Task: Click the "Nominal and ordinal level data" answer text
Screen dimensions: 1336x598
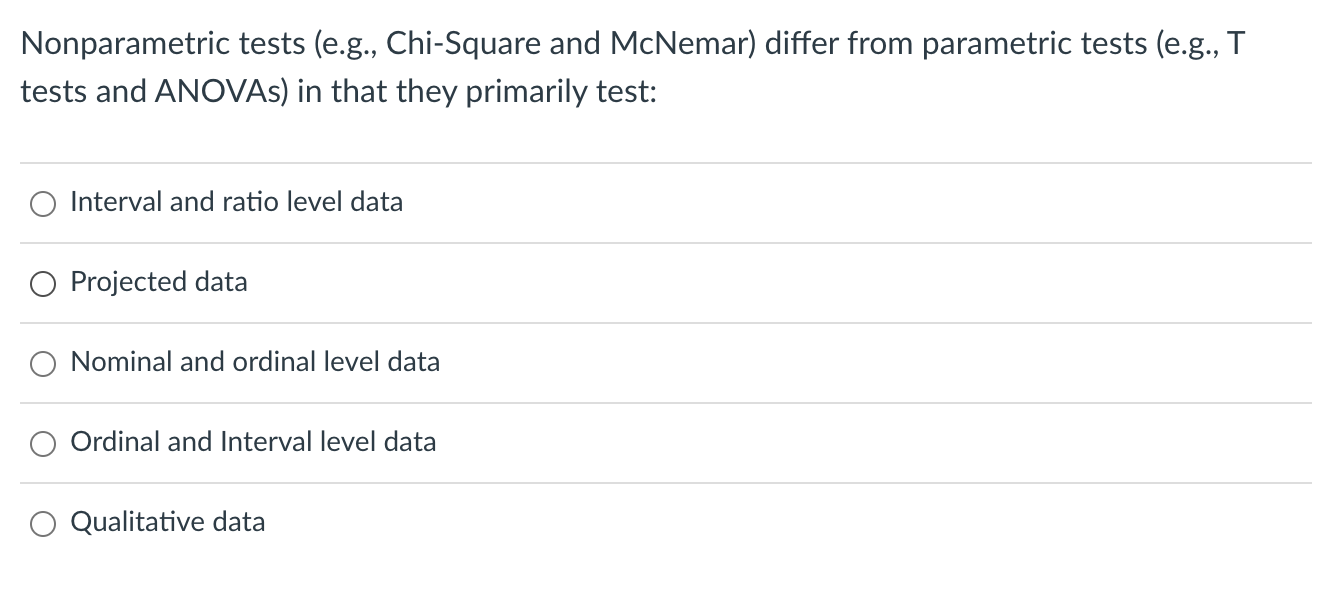Action: pyautogui.click(x=254, y=362)
